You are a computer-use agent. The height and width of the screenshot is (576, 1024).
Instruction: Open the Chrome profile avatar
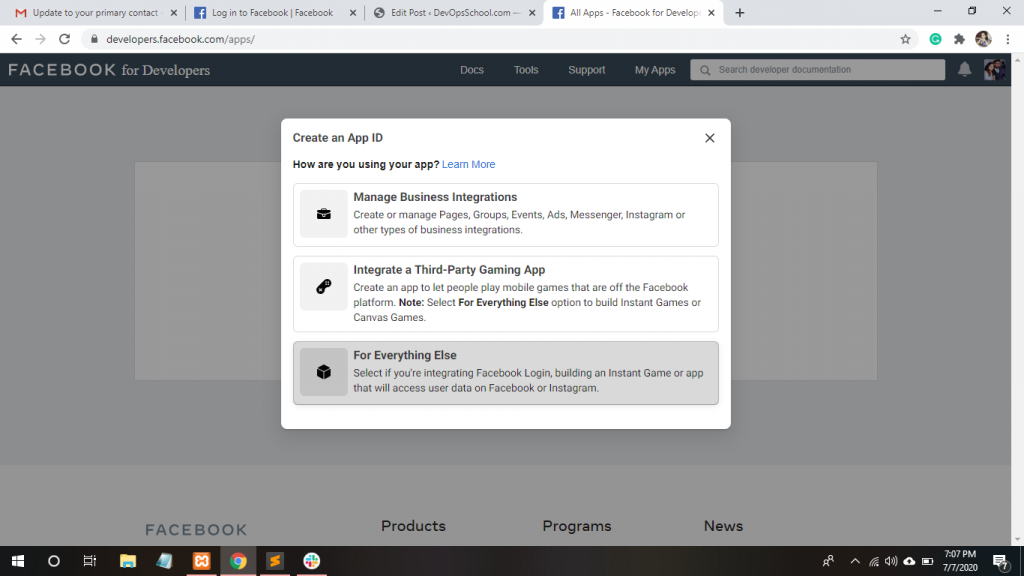983,39
